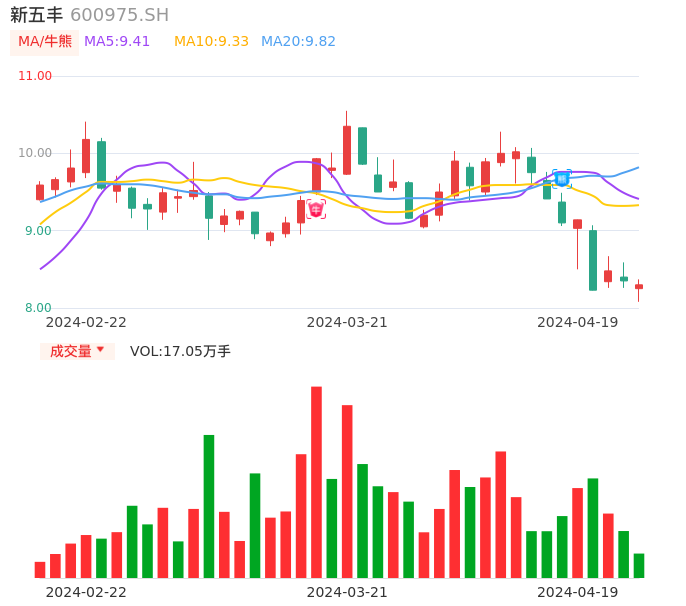This screenshot has width=686, height=606.
Task: Open the 成交量 indicator dropdown
Action: click(77, 351)
